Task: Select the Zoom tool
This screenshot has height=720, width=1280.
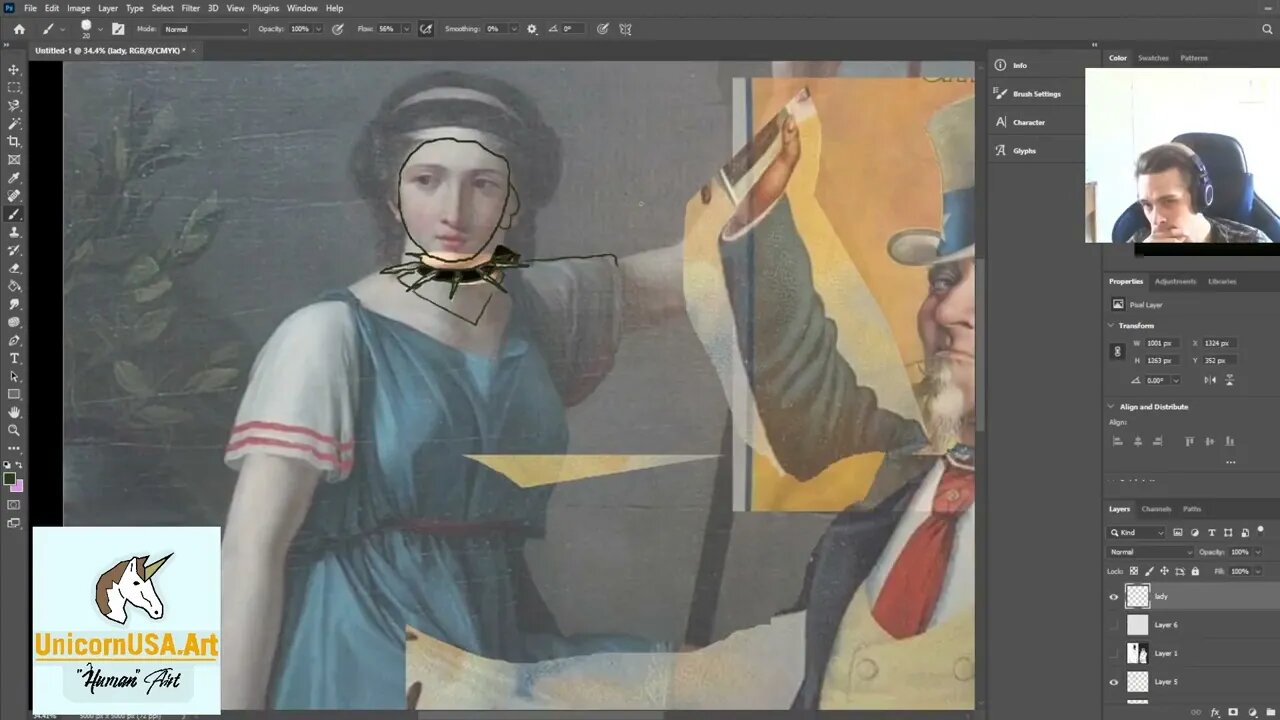Action: 14,430
